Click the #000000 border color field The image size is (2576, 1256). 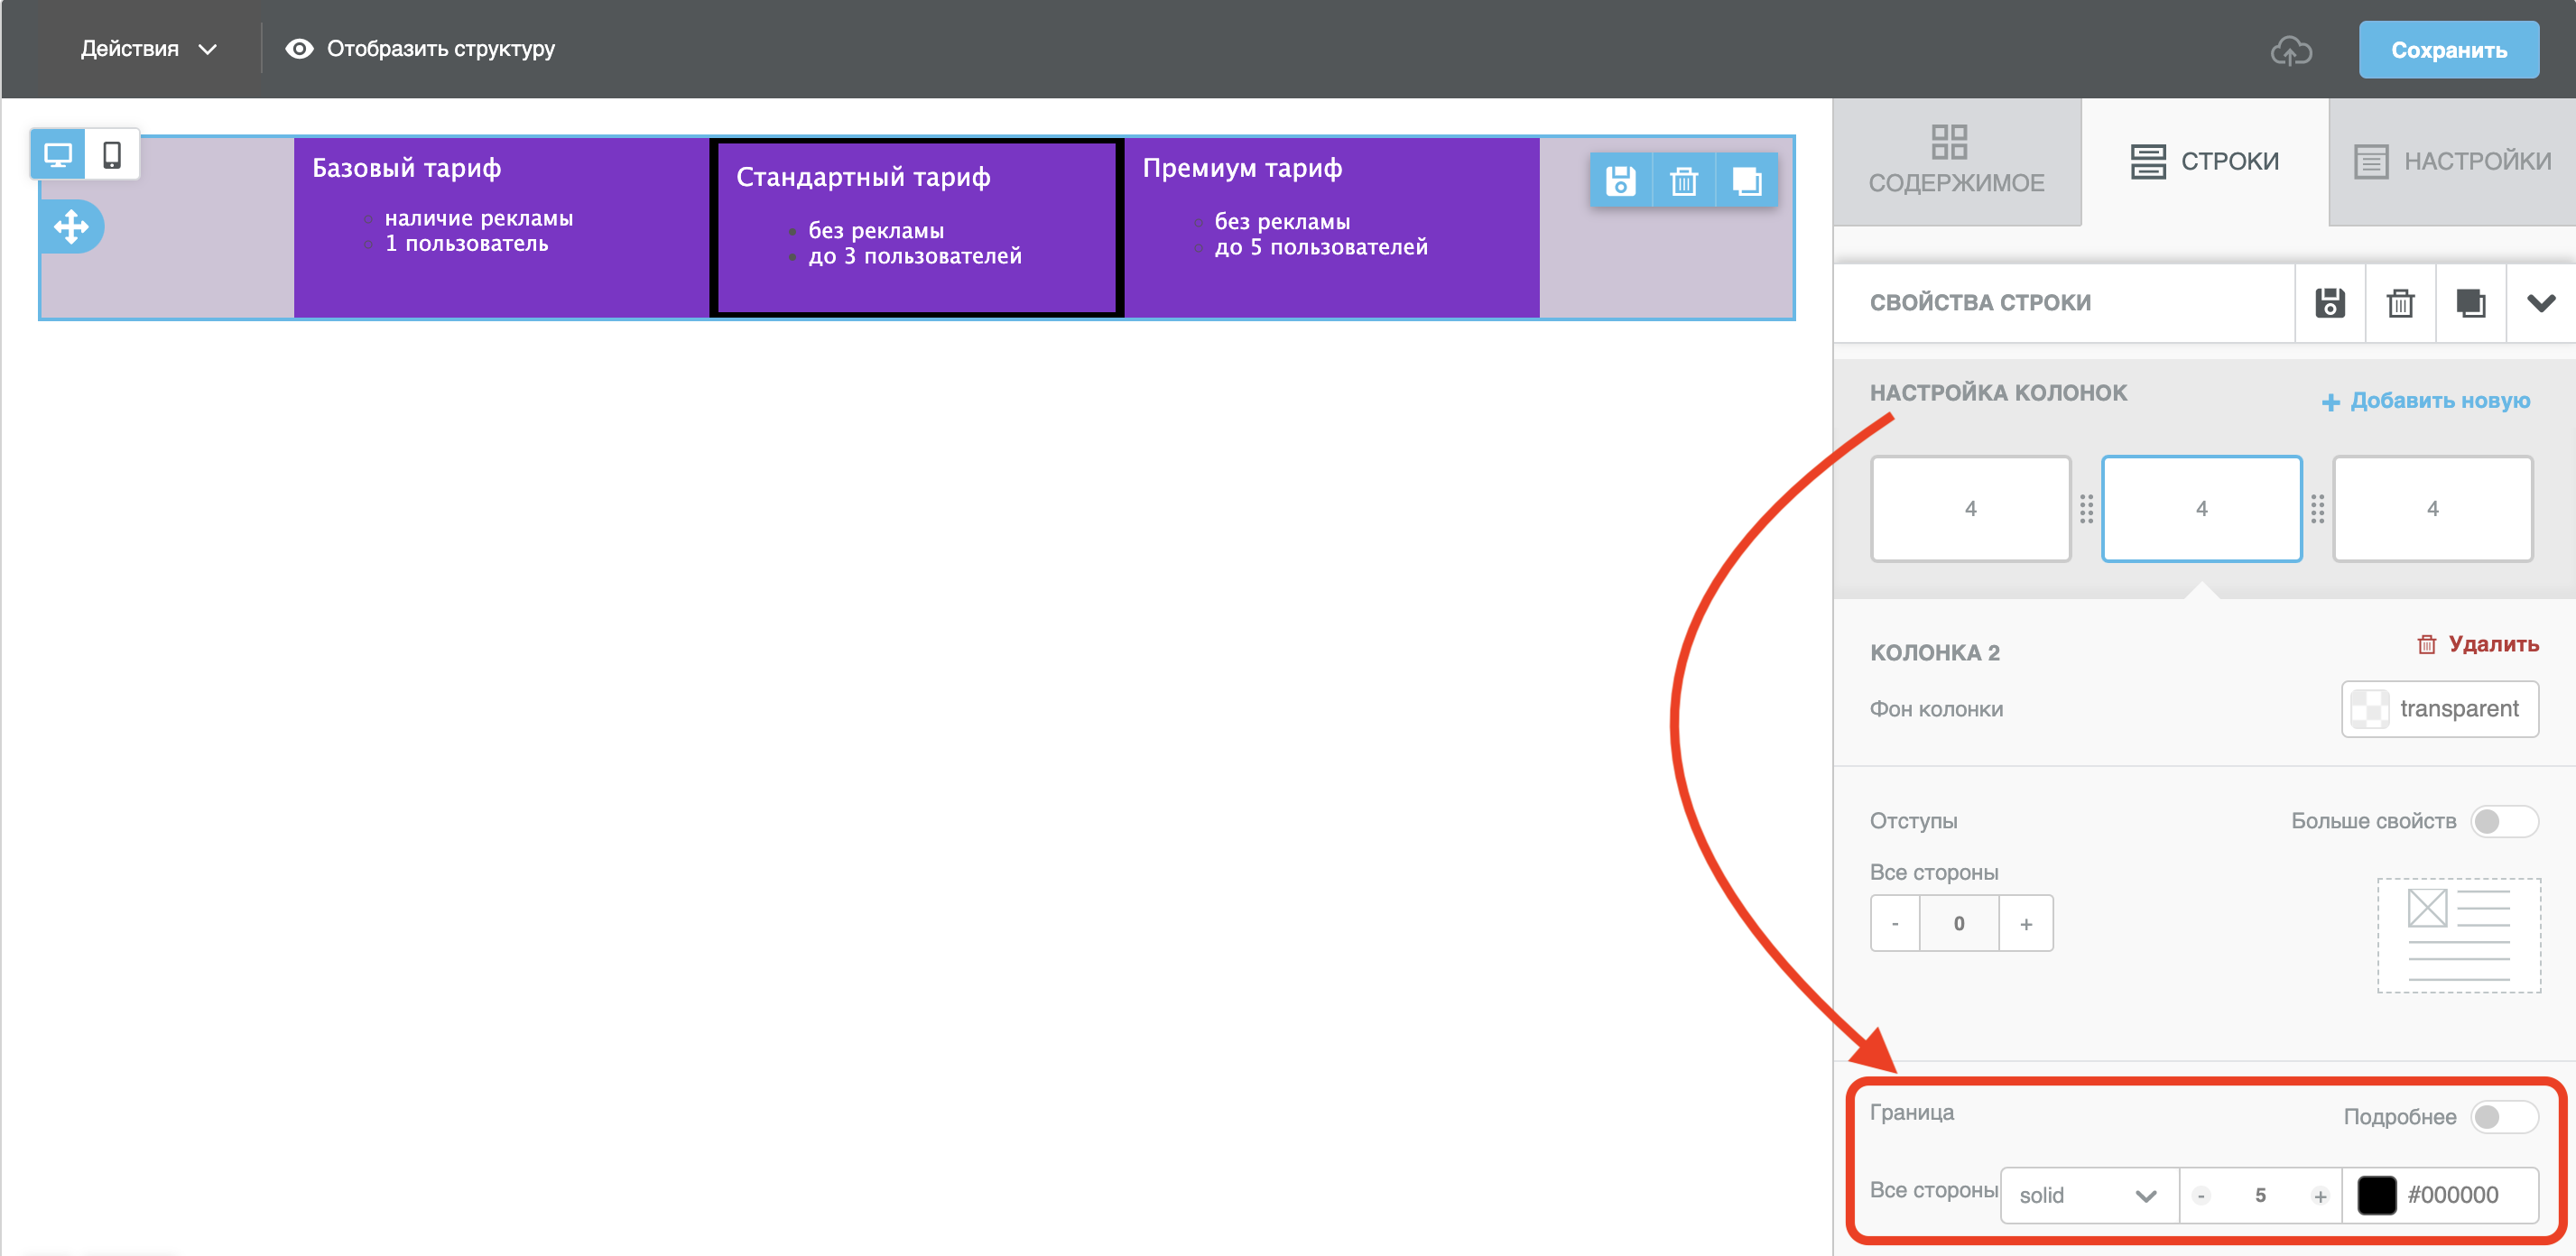pos(2453,1195)
